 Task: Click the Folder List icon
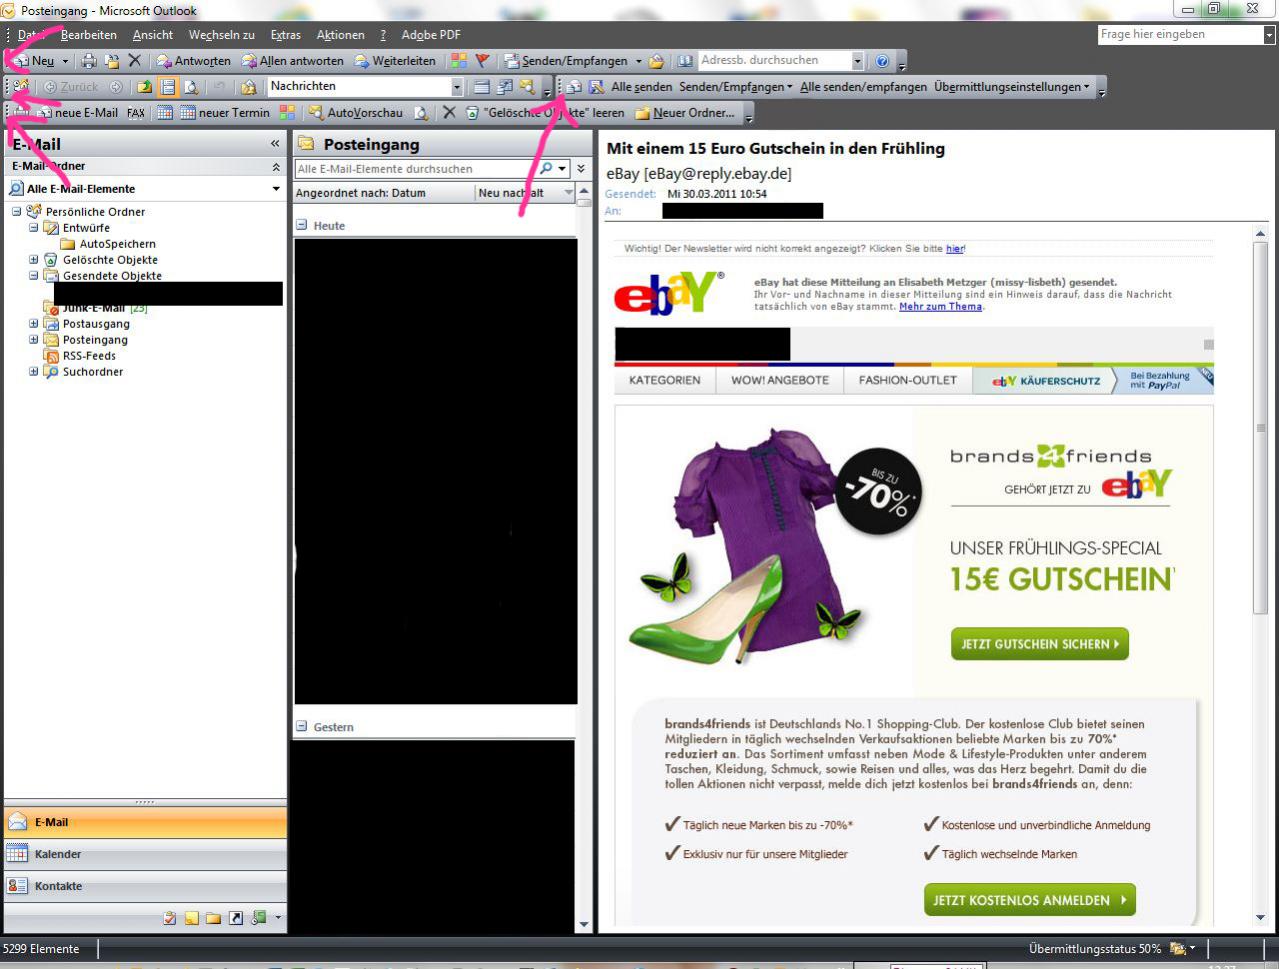[214, 918]
